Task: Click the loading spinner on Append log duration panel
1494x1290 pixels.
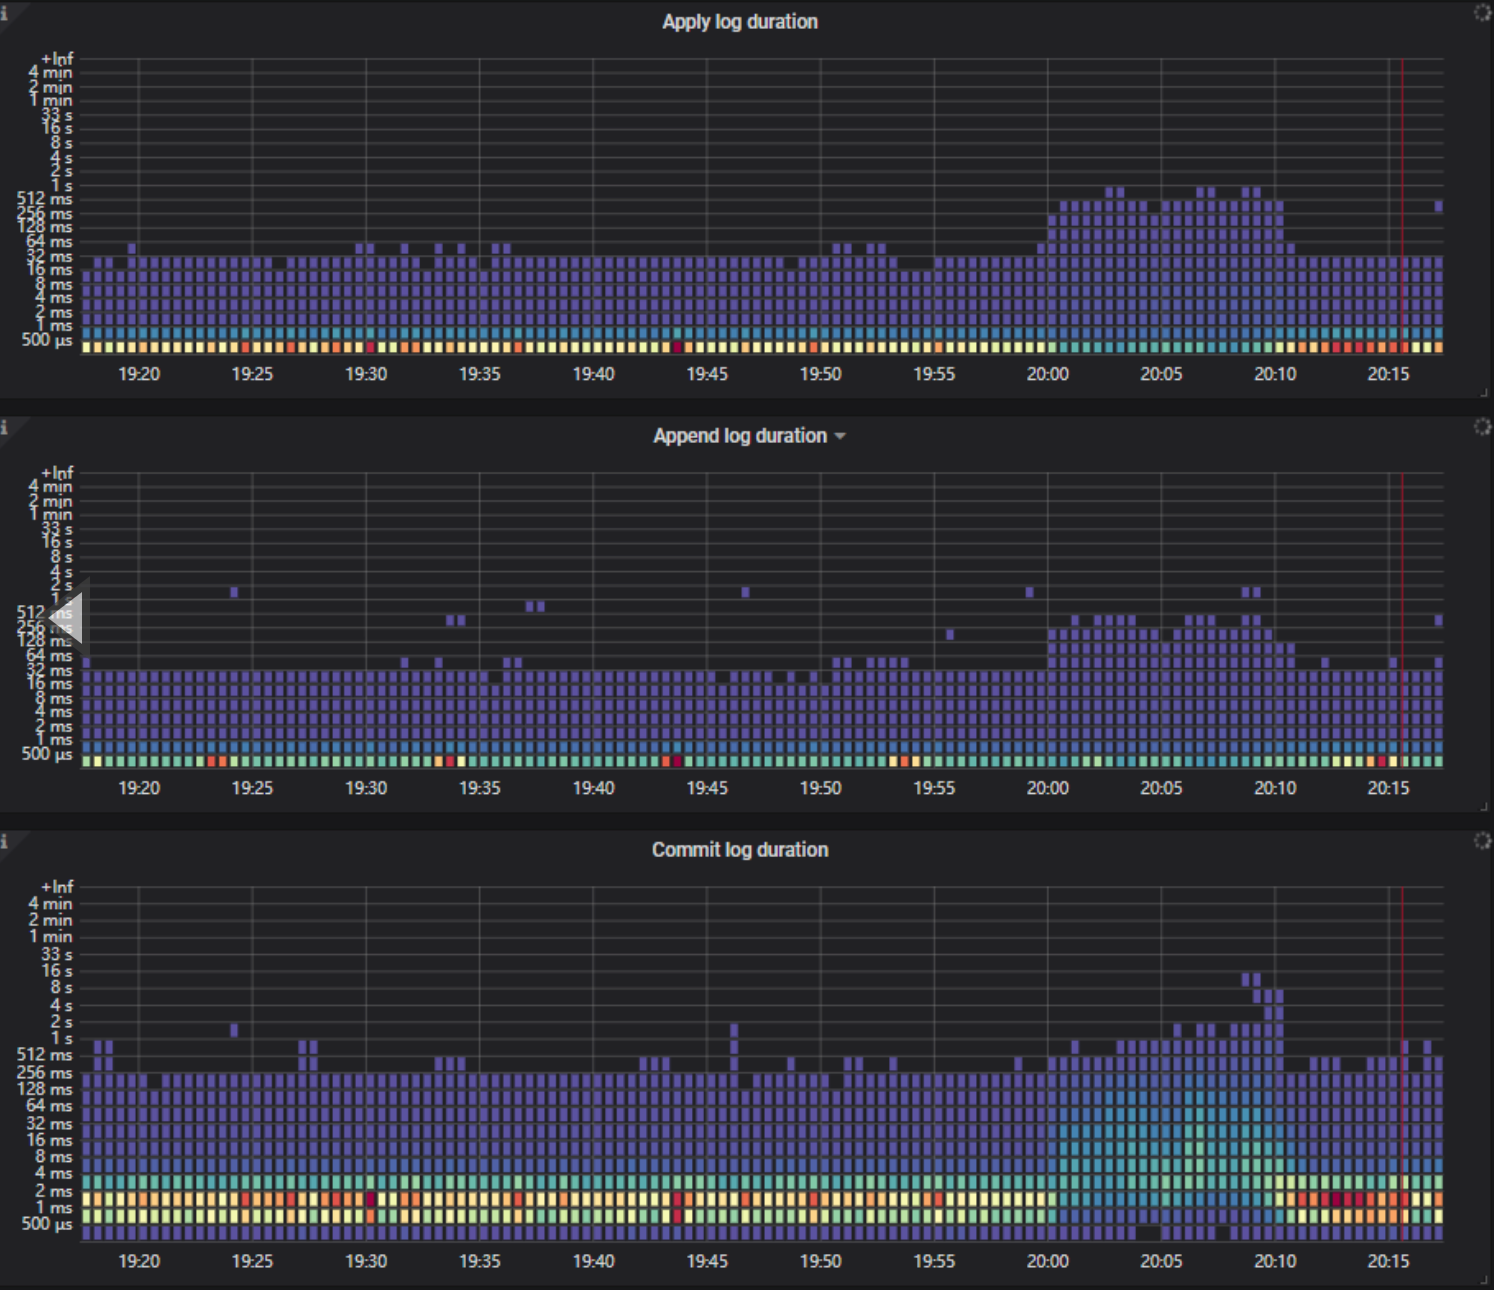Action: coord(1482,427)
